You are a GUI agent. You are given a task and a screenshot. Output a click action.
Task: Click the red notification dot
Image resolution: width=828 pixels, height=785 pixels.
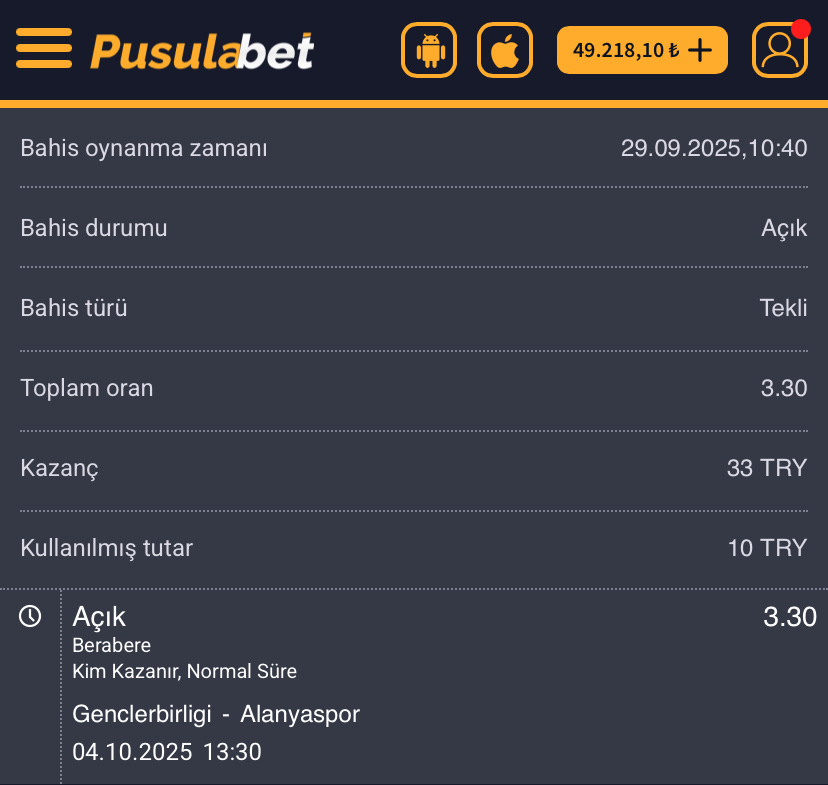[x=800, y=28]
